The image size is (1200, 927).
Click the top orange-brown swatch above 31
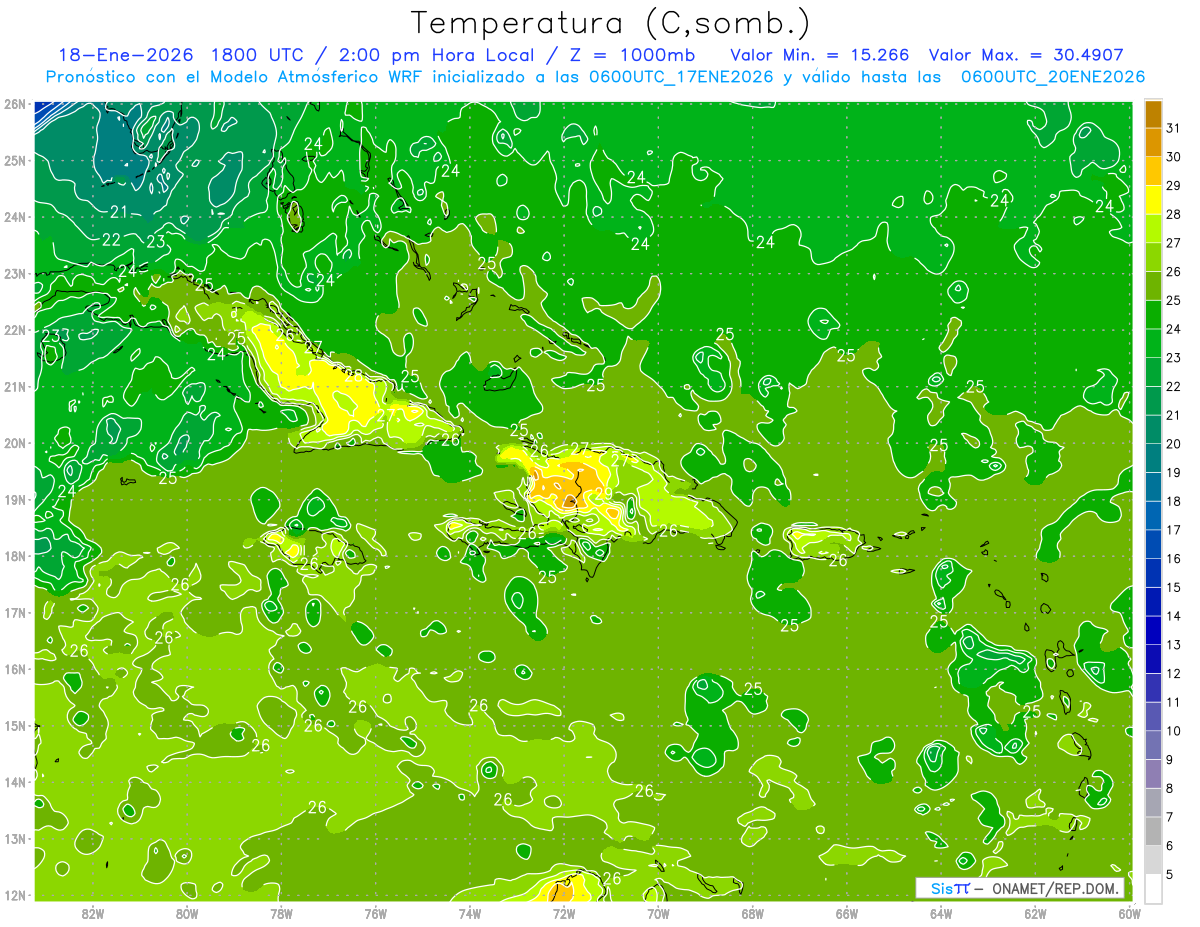point(1153,114)
